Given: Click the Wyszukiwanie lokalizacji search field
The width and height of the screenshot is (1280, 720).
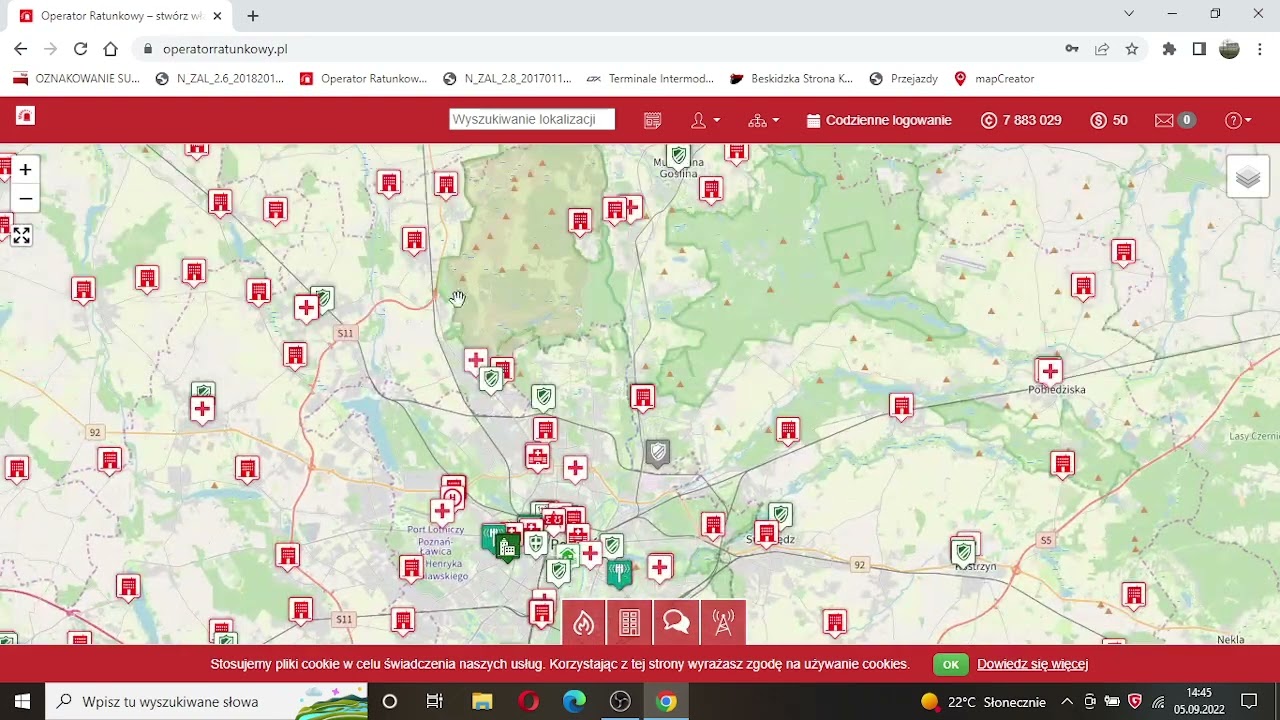Looking at the screenshot, I should (x=532, y=120).
